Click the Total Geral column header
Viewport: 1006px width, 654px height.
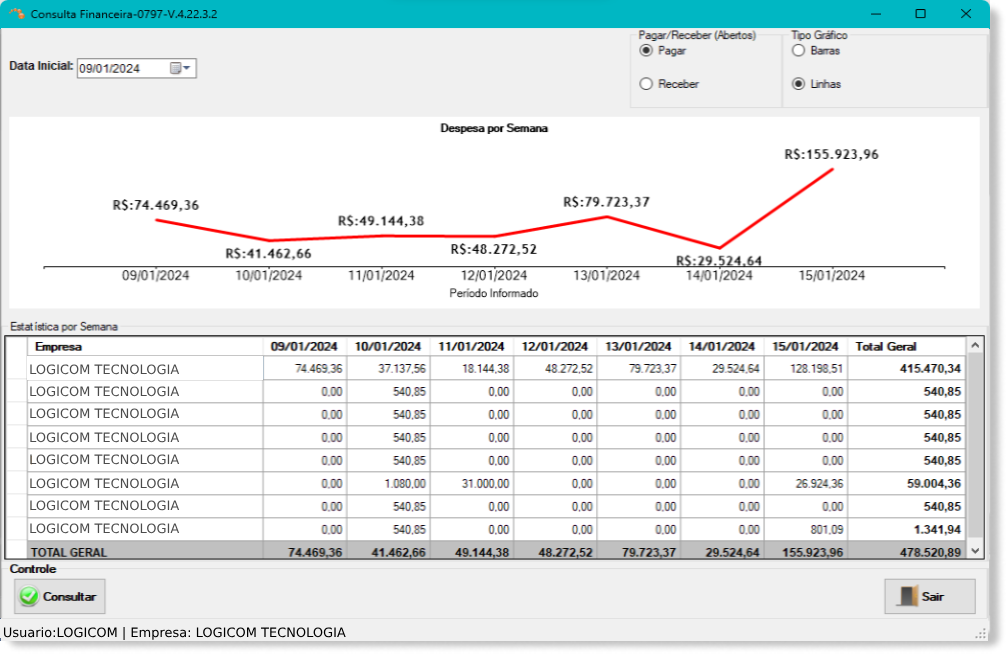pyautogui.click(x=907, y=347)
